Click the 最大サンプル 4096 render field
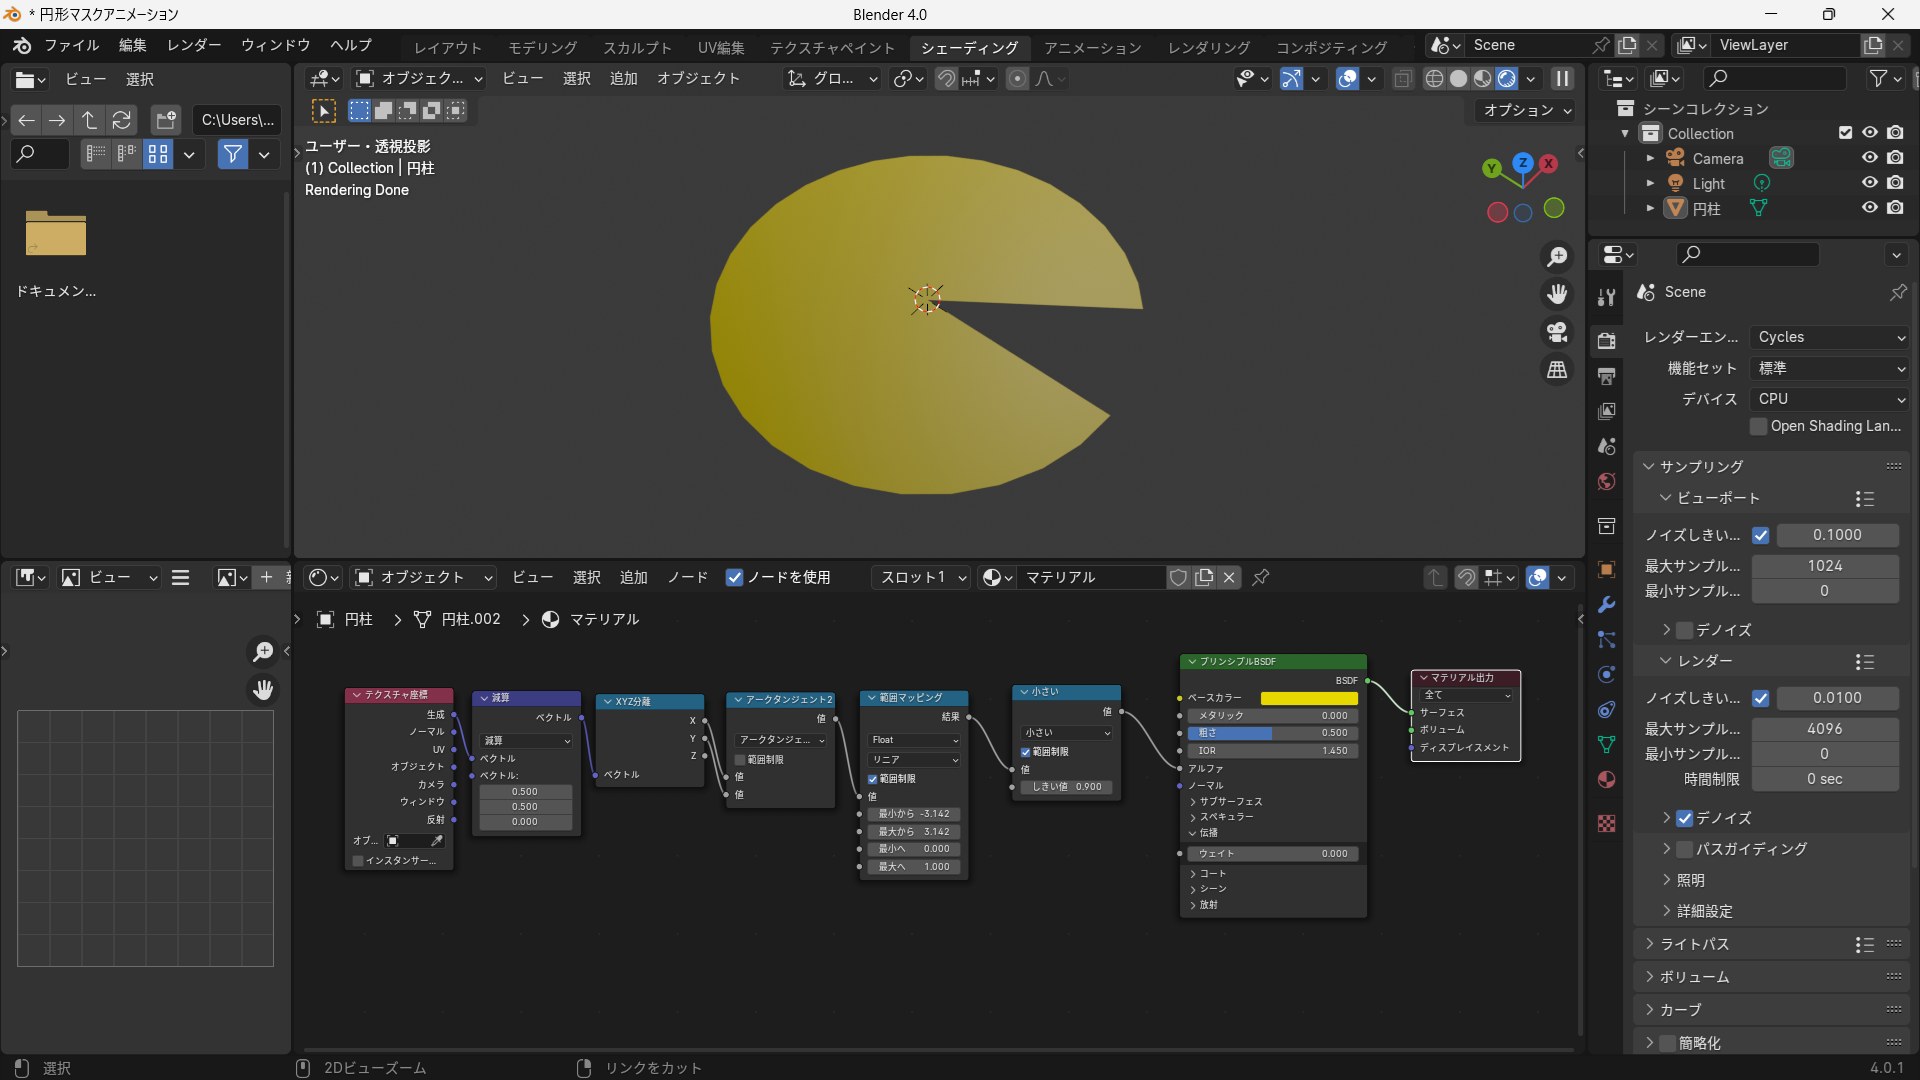Image resolution: width=1920 pixels, height=1080 pixels. 1824,729
